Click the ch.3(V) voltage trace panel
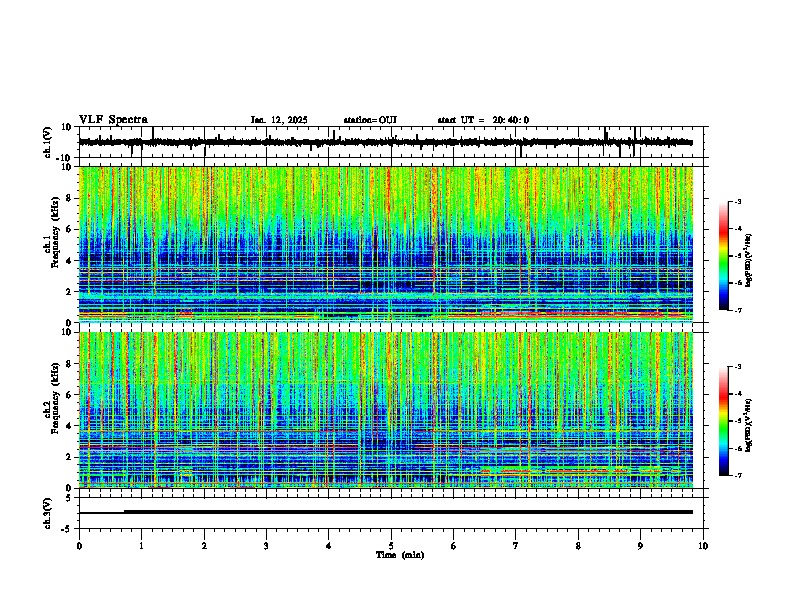The image size is (792, 612). [391, 513]
